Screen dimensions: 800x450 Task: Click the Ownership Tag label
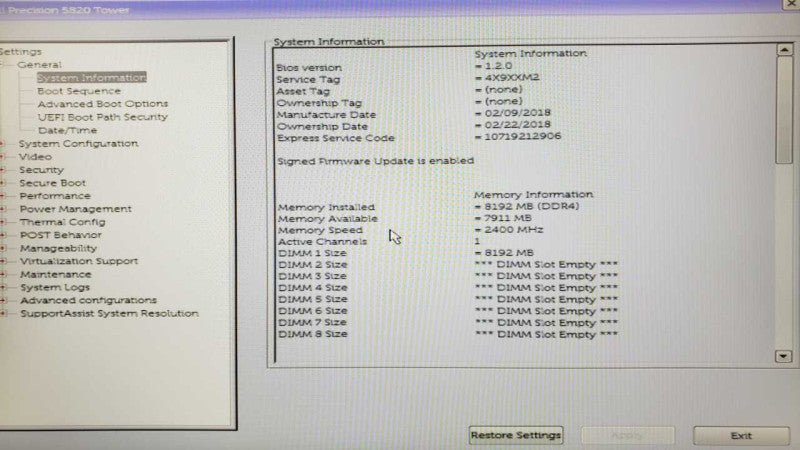(319, 103)
